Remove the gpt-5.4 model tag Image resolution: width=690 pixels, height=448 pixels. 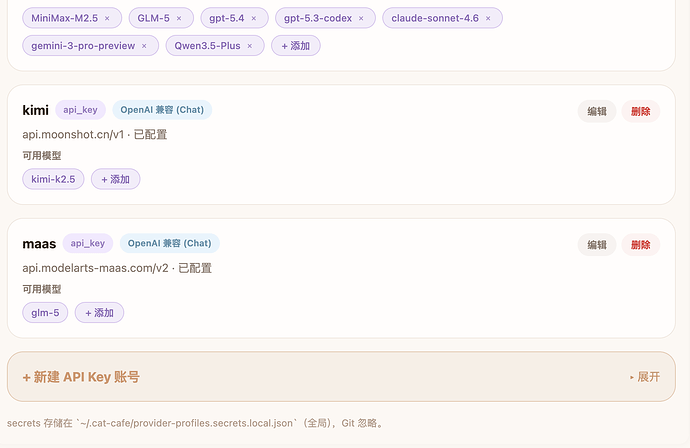253,18
